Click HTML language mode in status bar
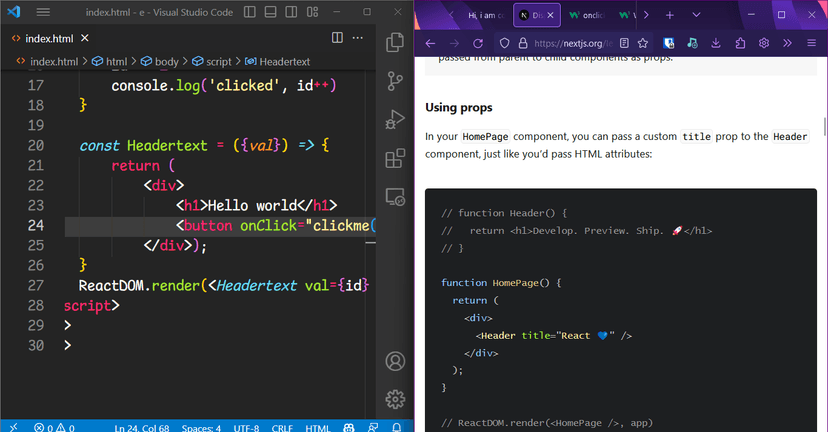828x432 pixels. coord(317,428)
